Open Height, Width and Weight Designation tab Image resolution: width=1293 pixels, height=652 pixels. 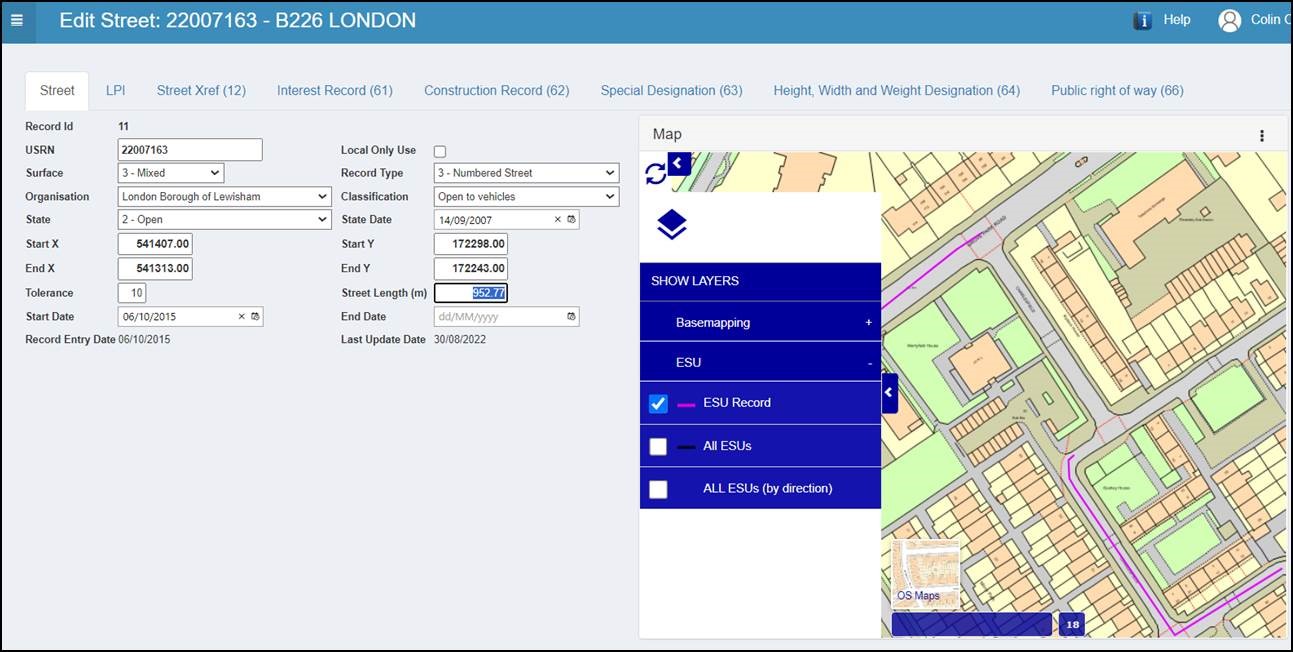[x=896, y=90]
